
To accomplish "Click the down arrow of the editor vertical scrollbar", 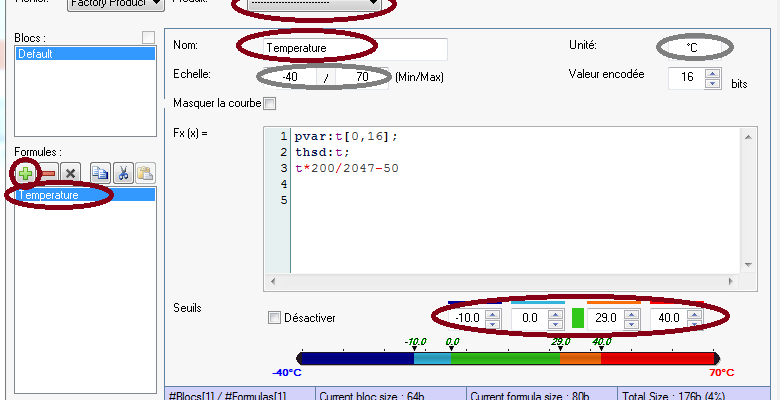I will pos(749,265).
